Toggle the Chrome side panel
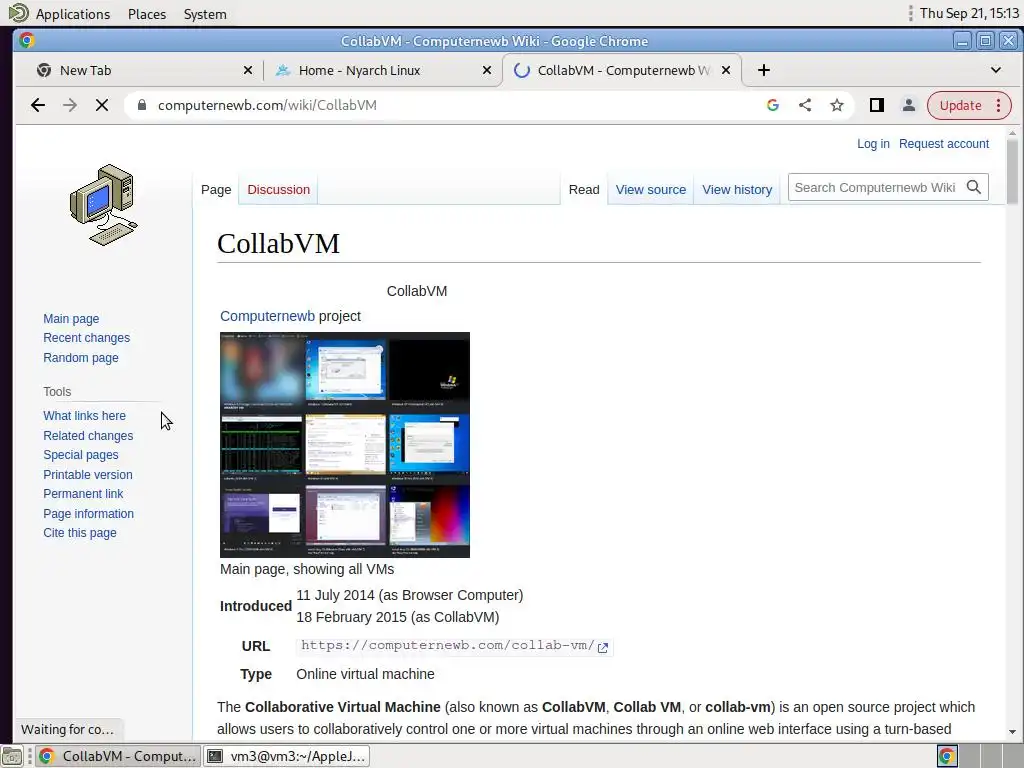1024x768 pixels. 876,105
